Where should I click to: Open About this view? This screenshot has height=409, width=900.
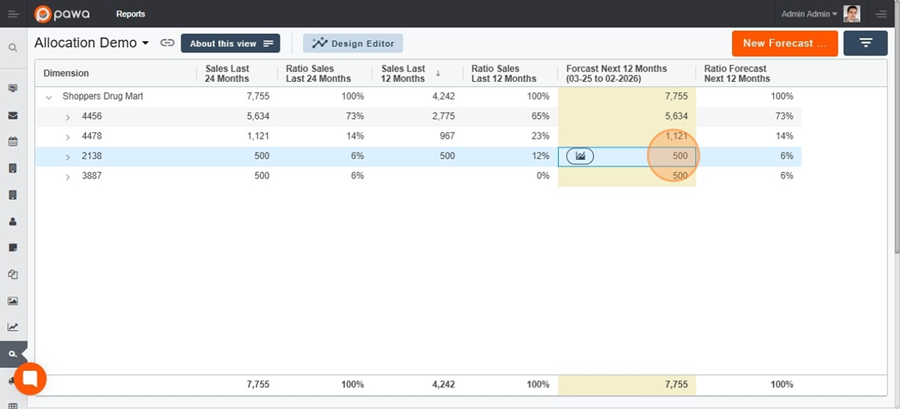click(x=230, y=44)
